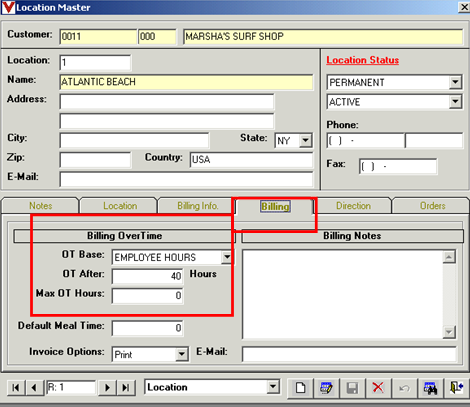Click the save disk icon
The width and height of the screenshot is (470, 407).
tap(352, 388)
